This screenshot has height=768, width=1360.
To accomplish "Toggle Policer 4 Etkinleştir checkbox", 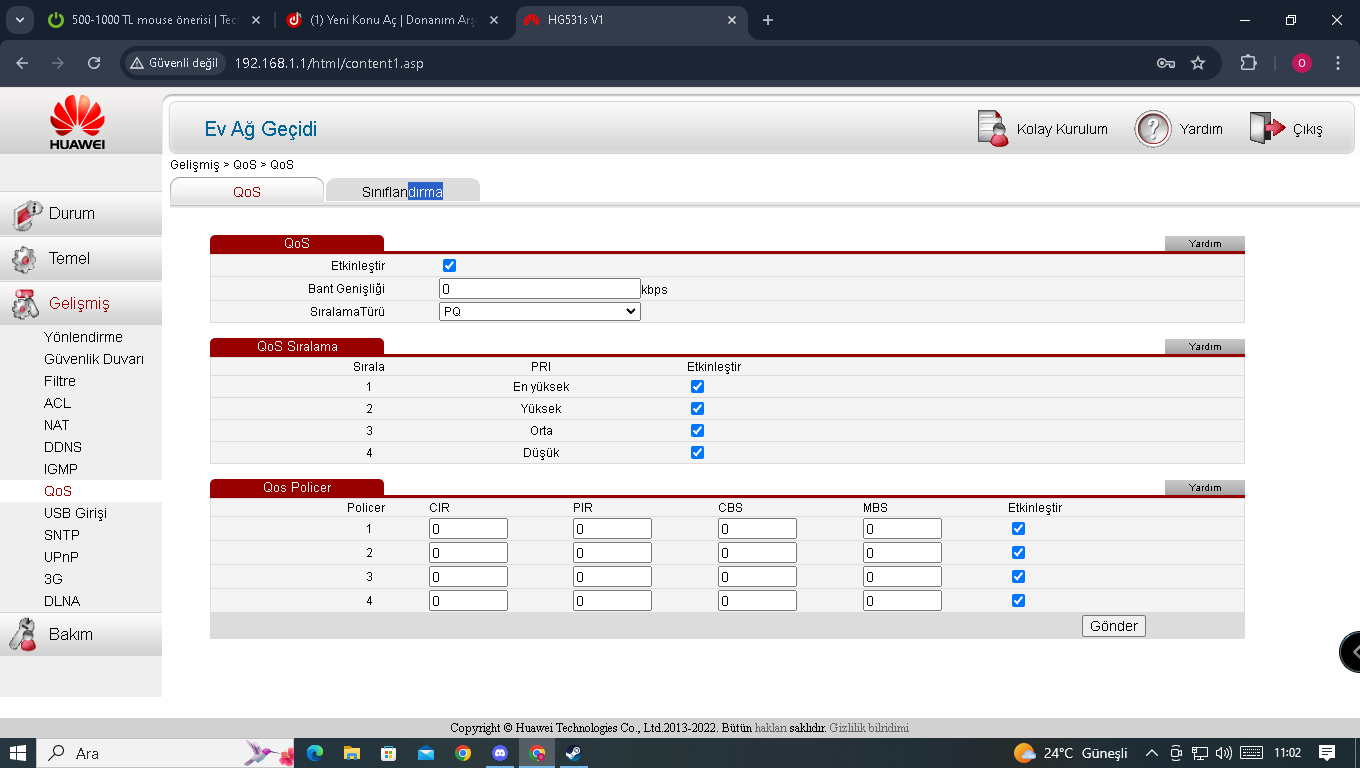I will (1018, 600).
